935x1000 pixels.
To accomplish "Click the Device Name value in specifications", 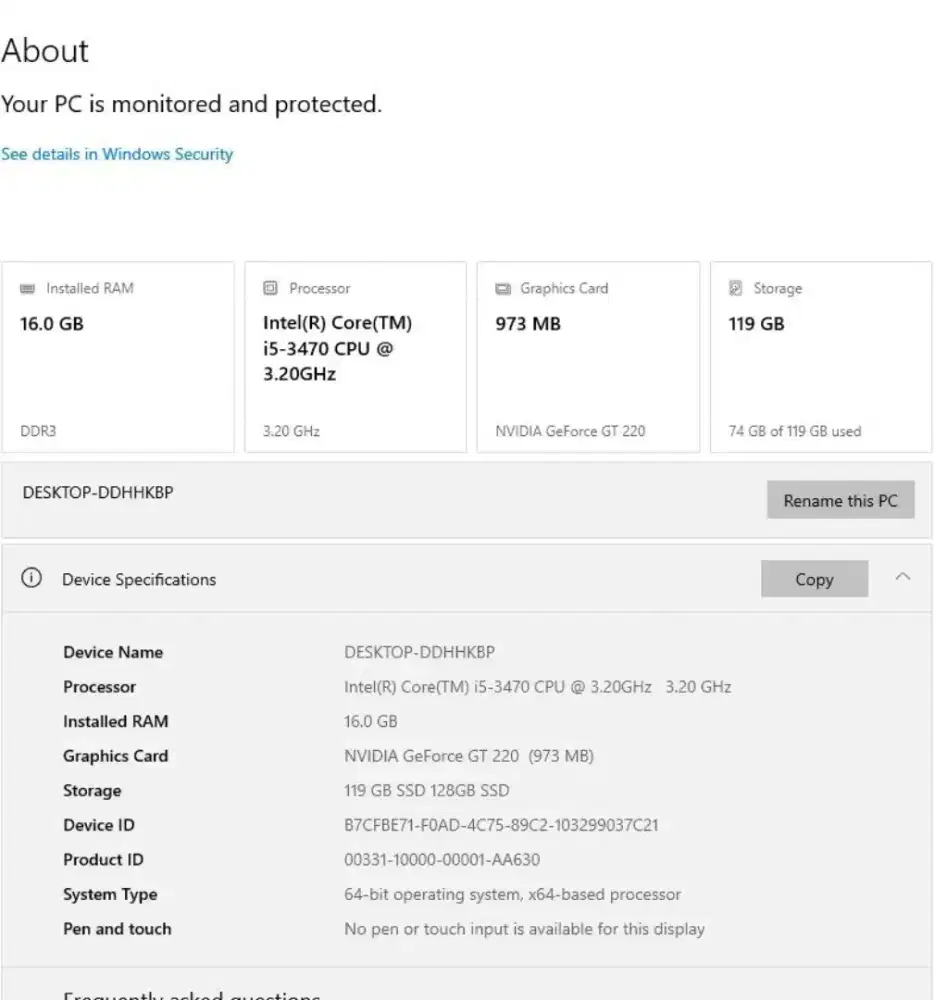I will [419, 652].
